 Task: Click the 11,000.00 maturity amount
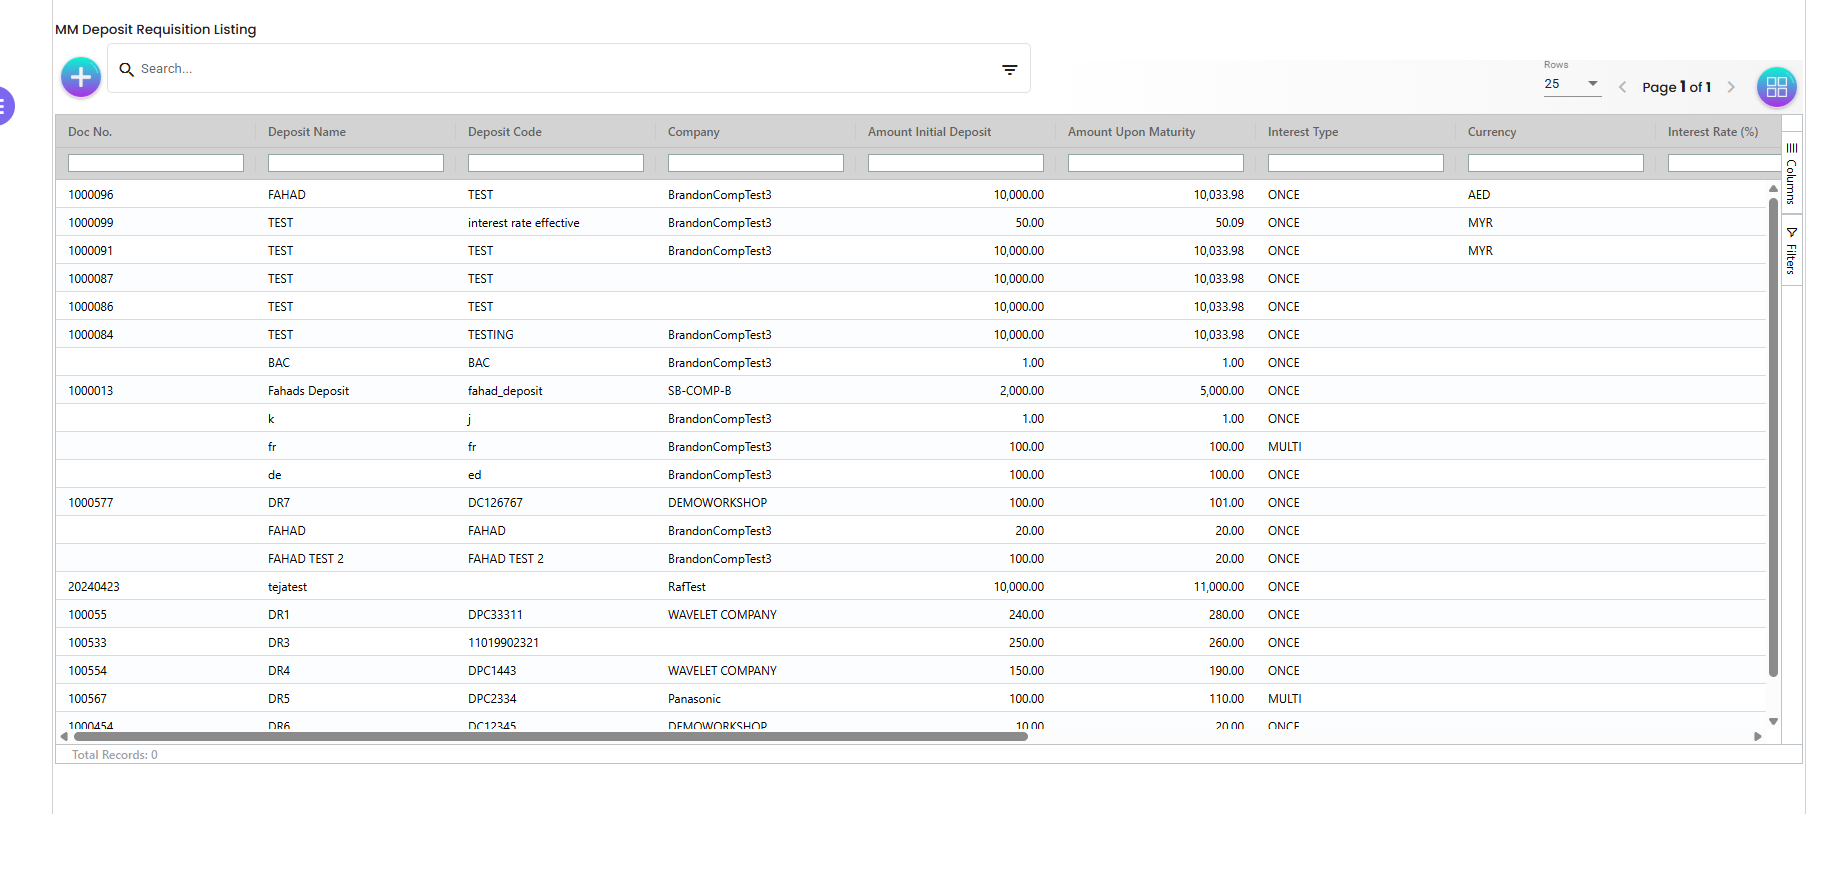pyautogui.click(x=1218, y=587)
